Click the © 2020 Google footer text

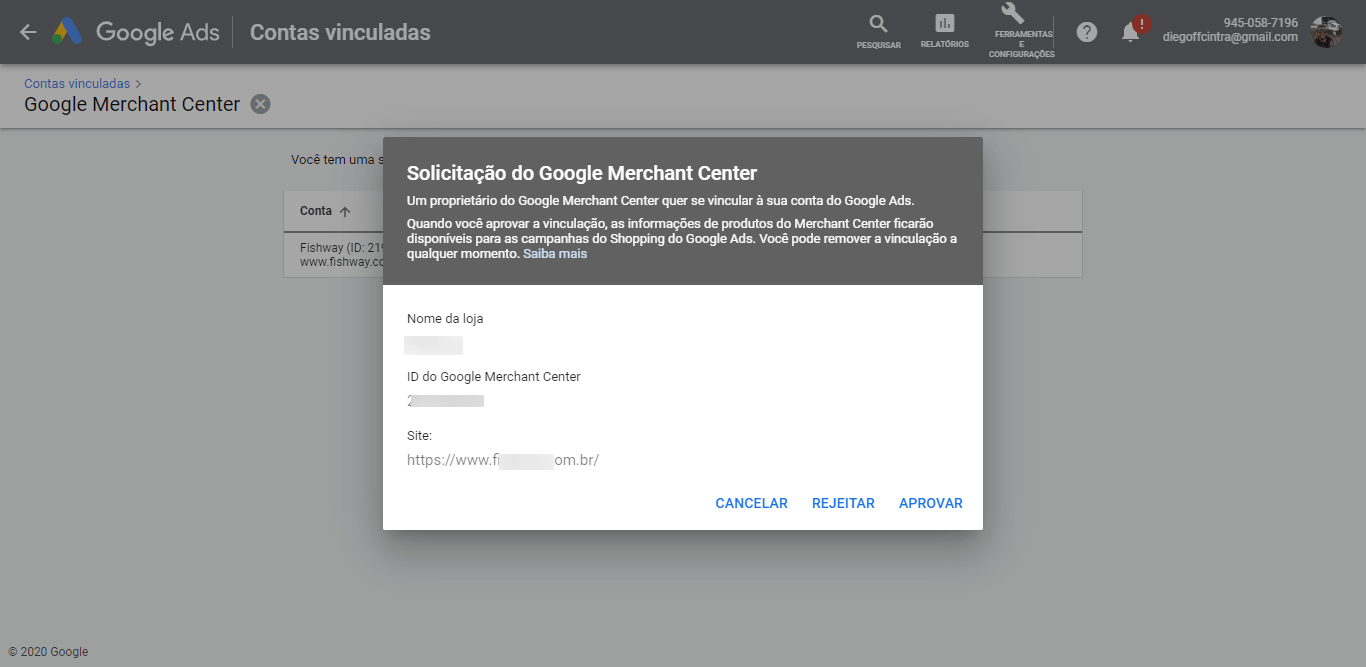coord(48,652)
